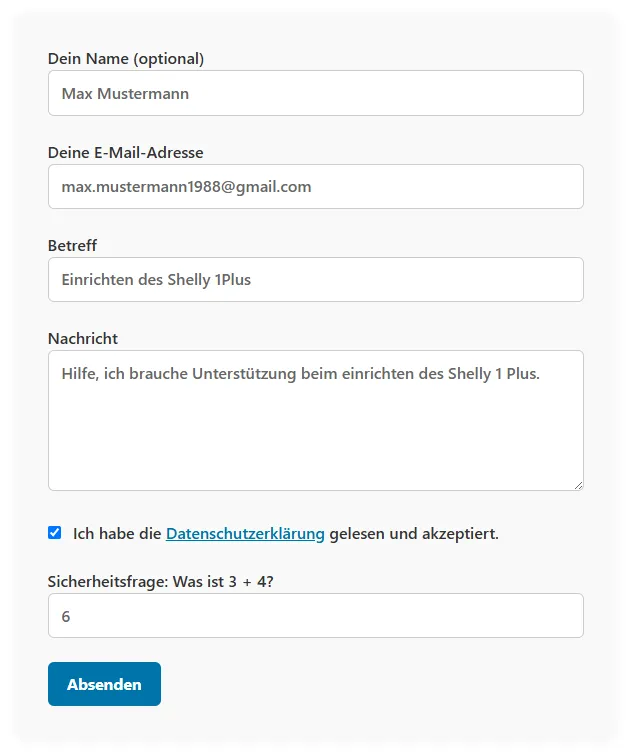Click the "Betreff" field label

tap(73, 245)
